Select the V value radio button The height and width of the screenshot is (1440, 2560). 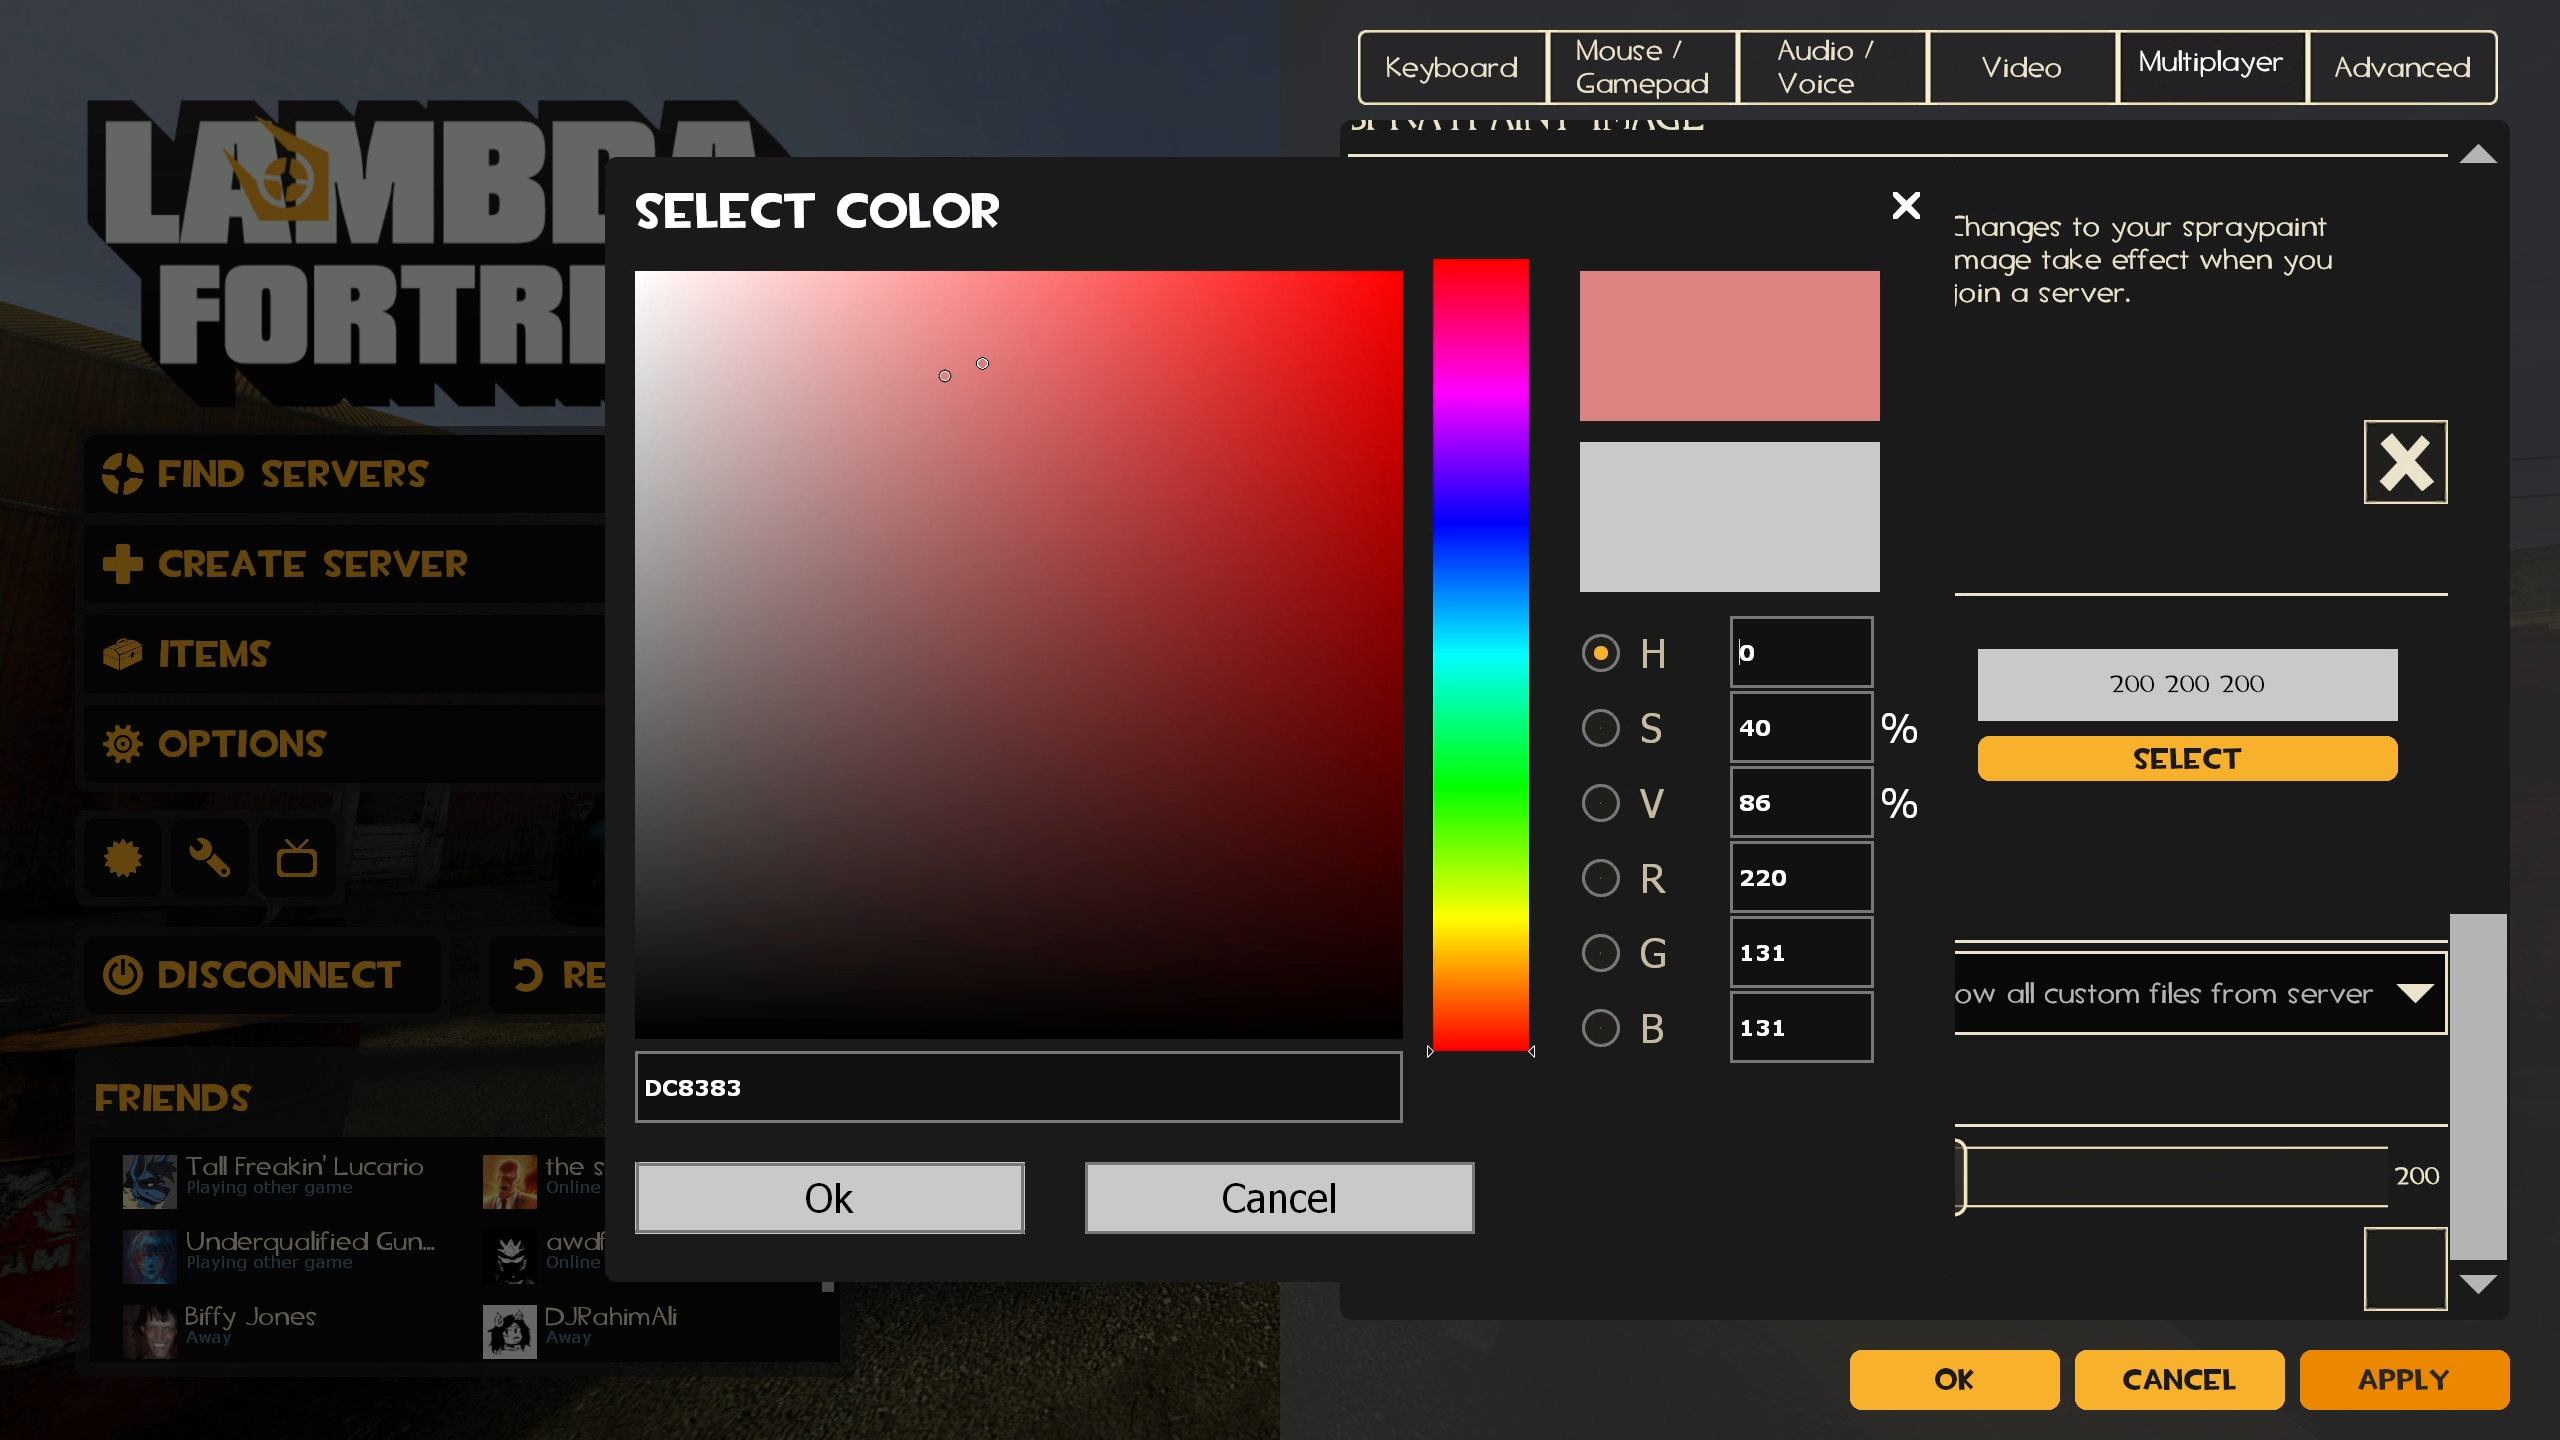(x=1600, y=803)
